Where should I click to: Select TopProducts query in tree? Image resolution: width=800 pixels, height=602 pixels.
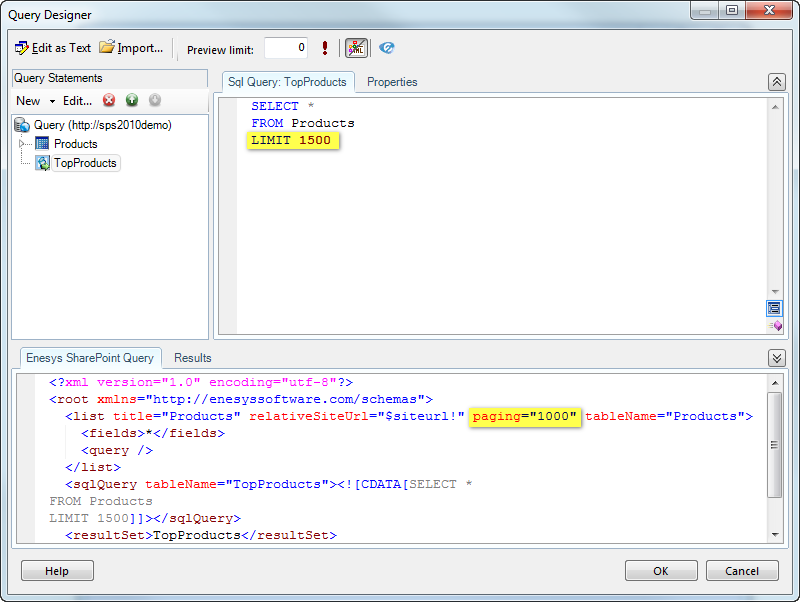pyautogui.click(x=84, y=163)
